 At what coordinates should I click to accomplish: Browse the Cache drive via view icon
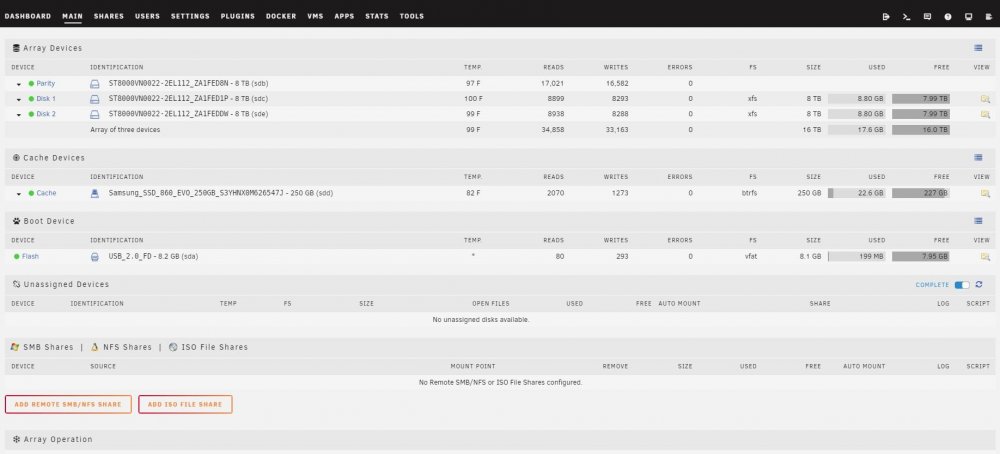pyautogui.click(x=985, y=193)
